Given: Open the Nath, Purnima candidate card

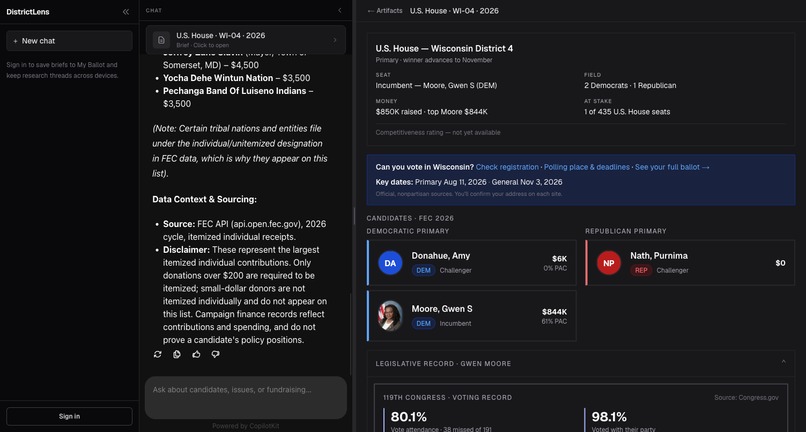Looking at the screenshot, I should pyautogui.click(x=690, y=263).
